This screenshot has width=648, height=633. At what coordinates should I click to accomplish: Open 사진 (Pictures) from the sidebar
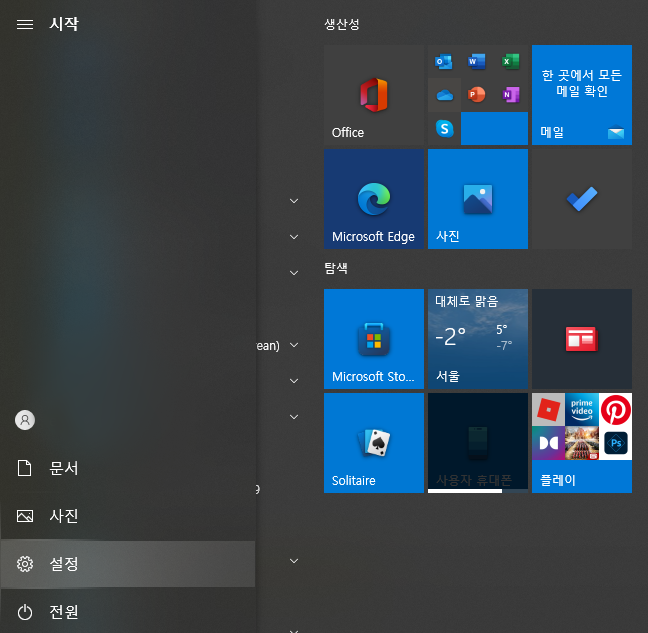pos(128,516)
